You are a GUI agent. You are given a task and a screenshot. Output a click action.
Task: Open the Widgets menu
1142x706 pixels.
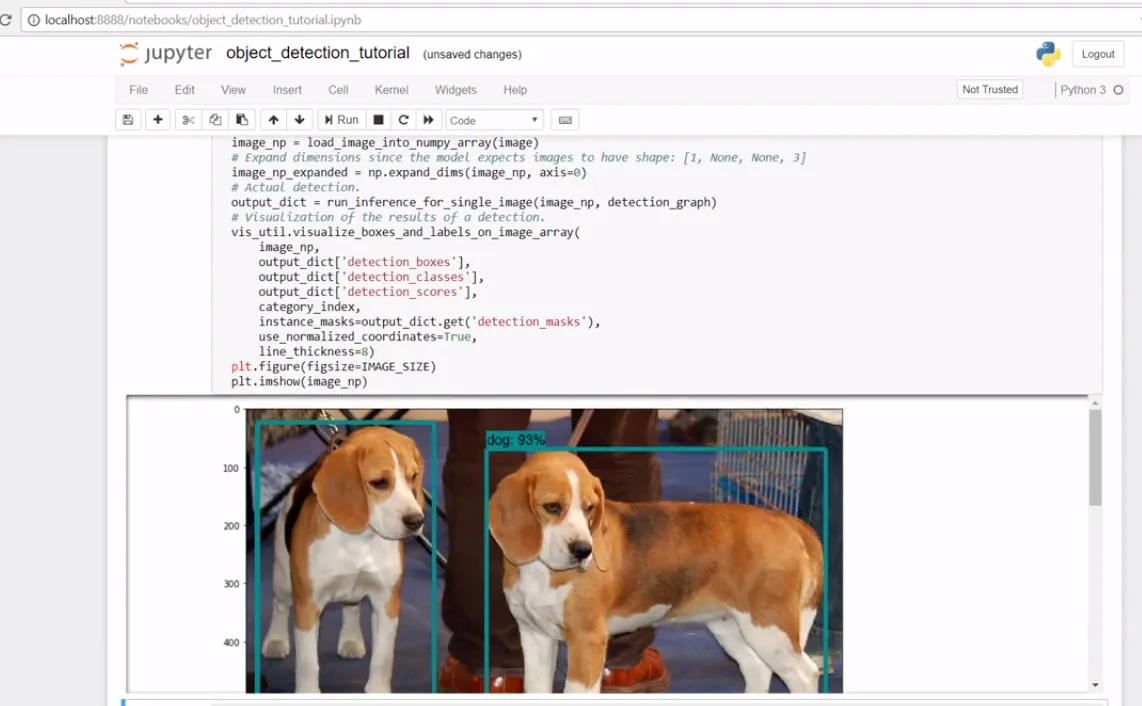coord(455,90)
